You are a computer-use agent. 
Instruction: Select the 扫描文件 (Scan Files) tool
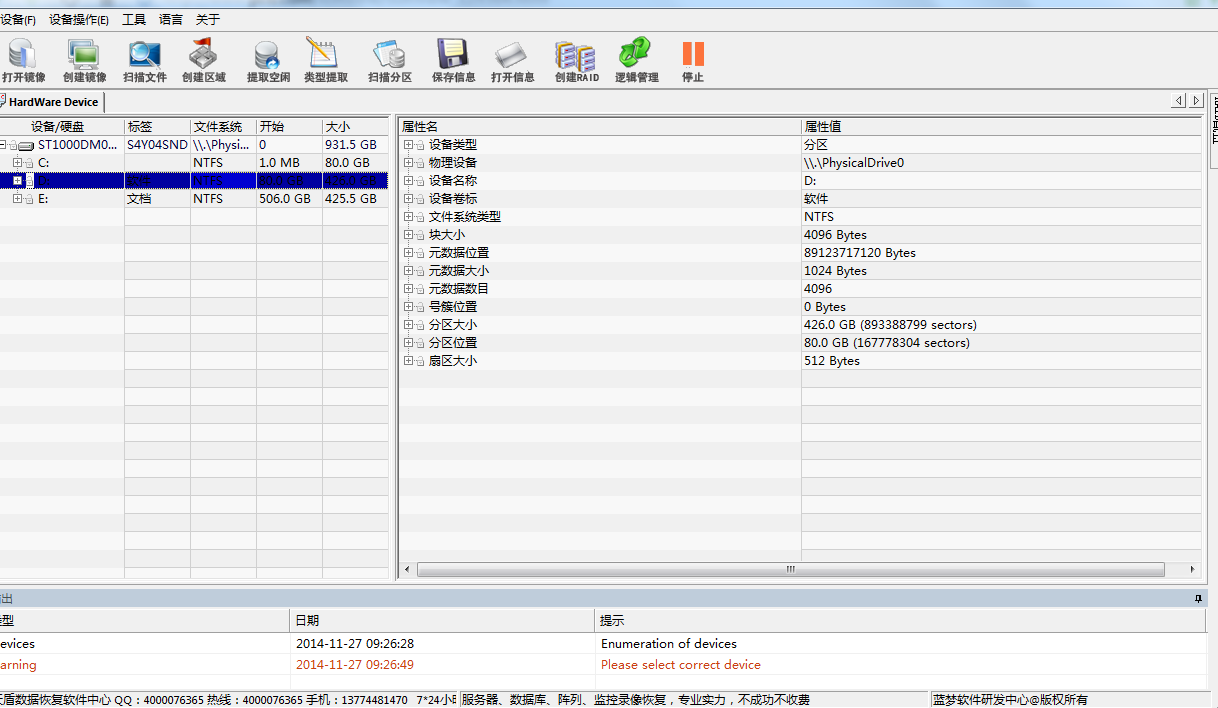[x=144, y=58]
